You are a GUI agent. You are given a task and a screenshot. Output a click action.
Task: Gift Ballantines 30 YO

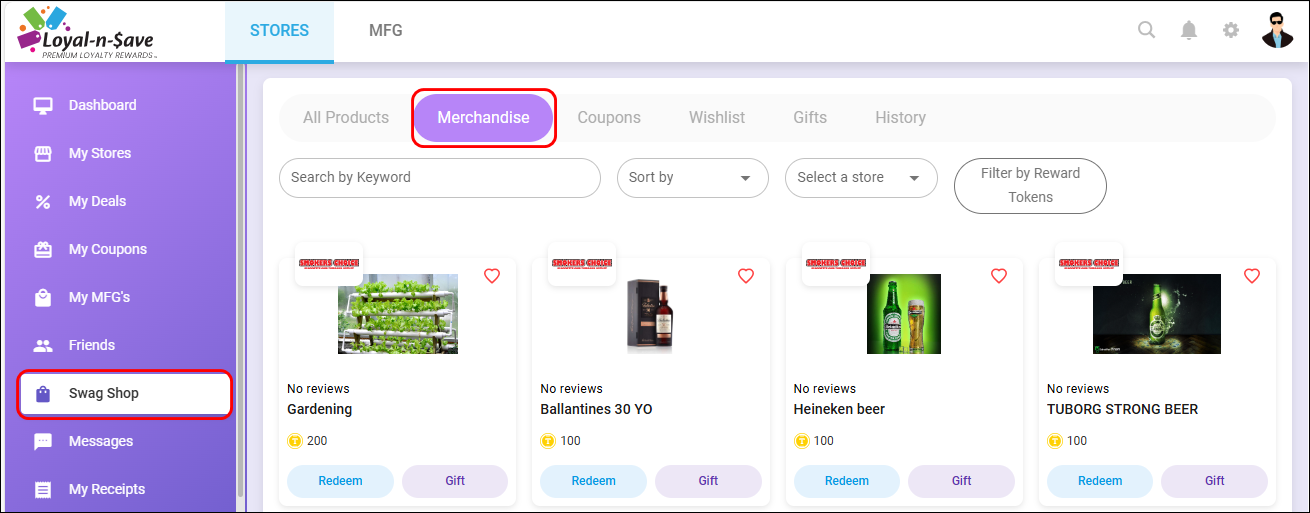(708, 481)
